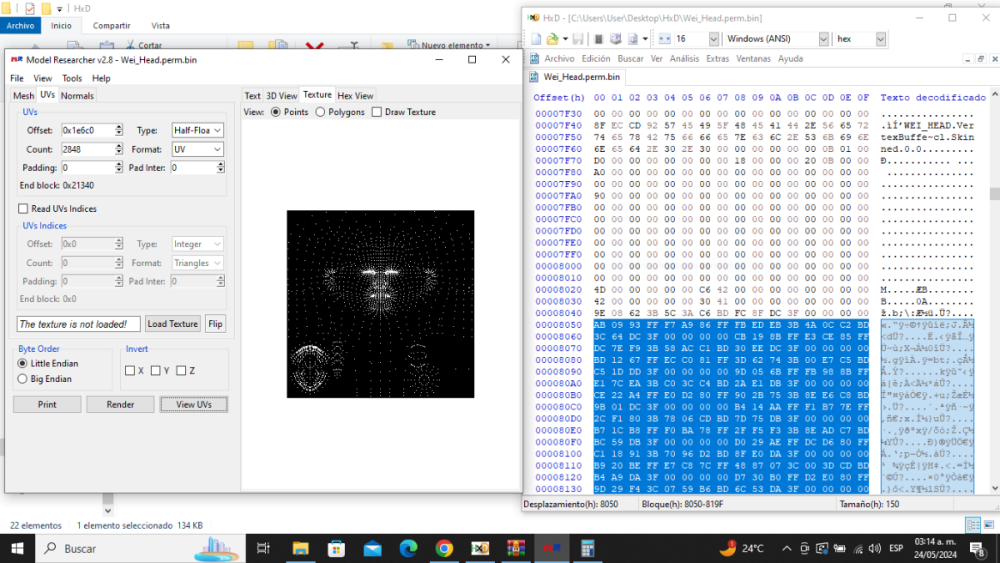1000x563 pixels.
Task: Open the Análisis menu in HxD
Action: pyautogui.click(x=684, y=59)
